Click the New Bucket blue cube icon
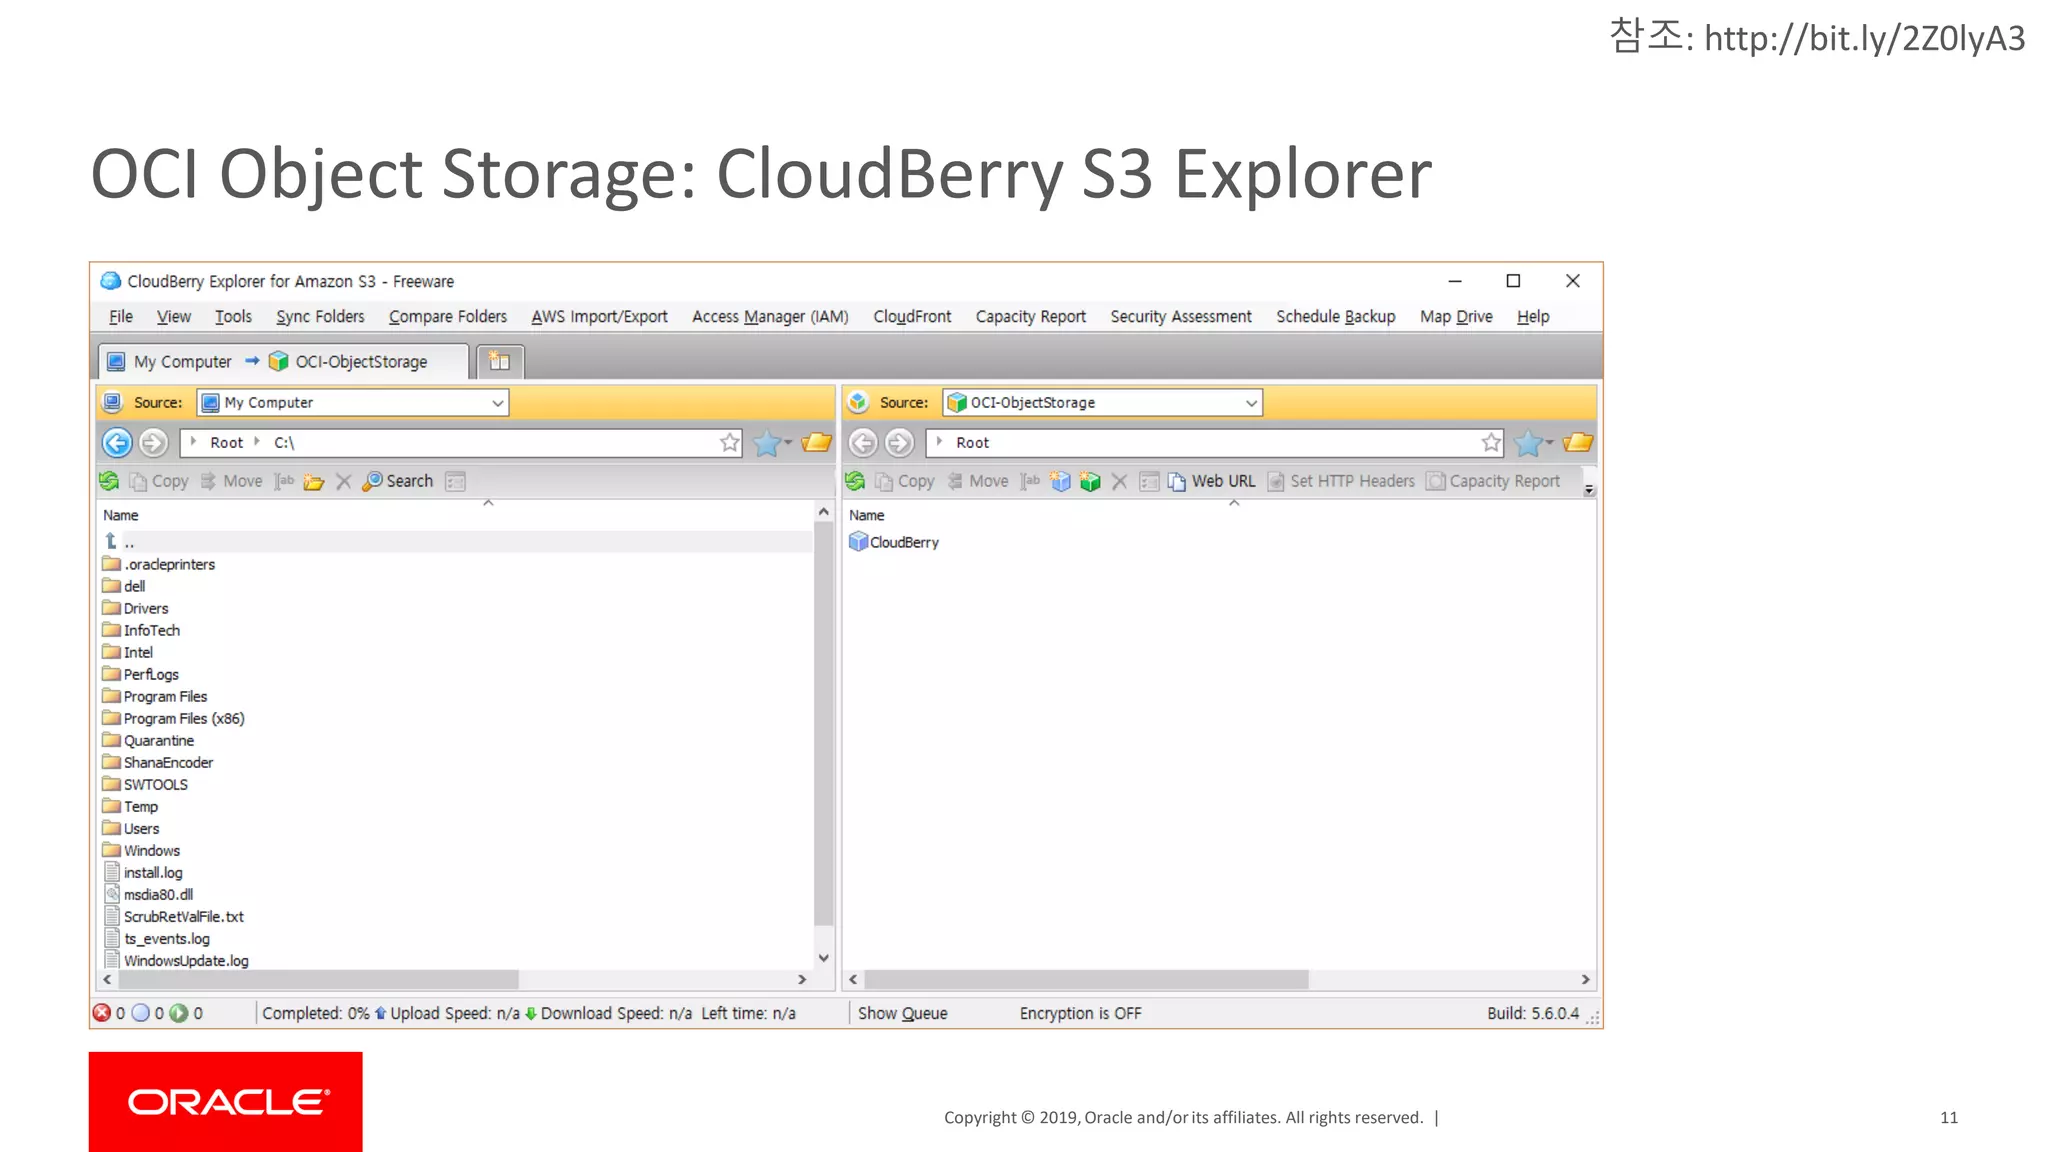 pos(1060,481)
